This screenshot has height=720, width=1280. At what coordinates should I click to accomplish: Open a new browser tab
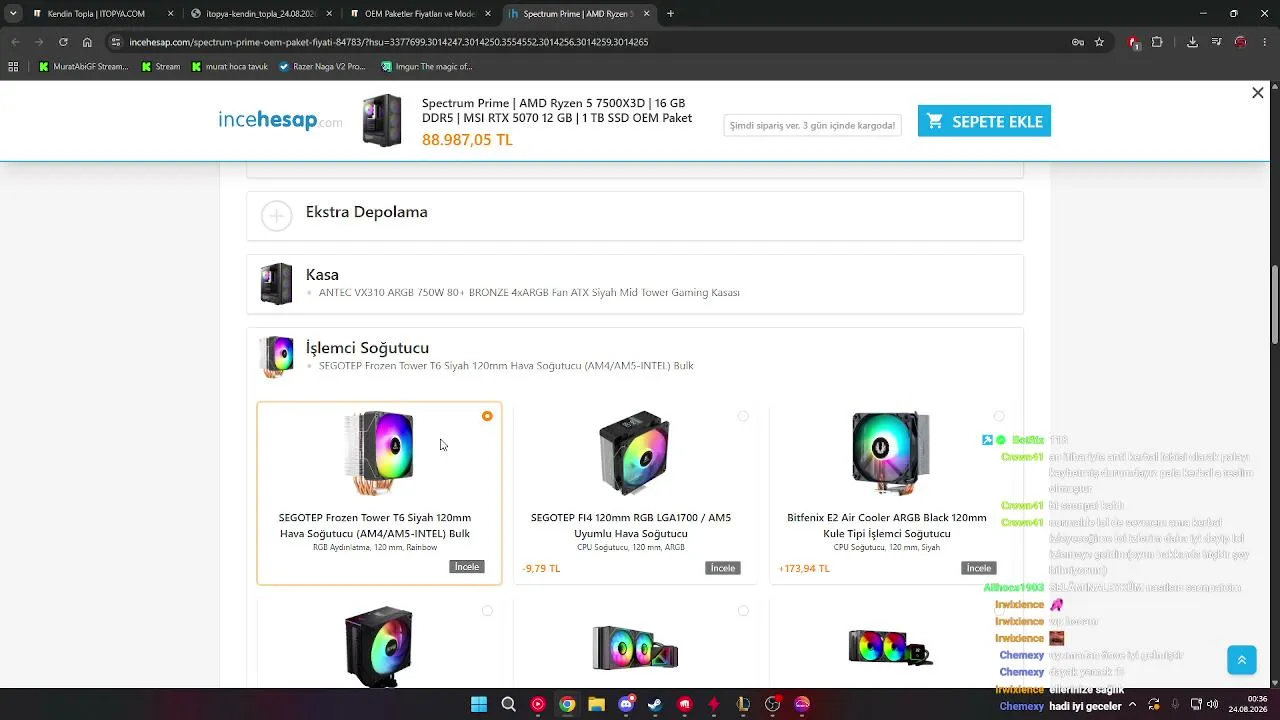[x=670, y=14]
